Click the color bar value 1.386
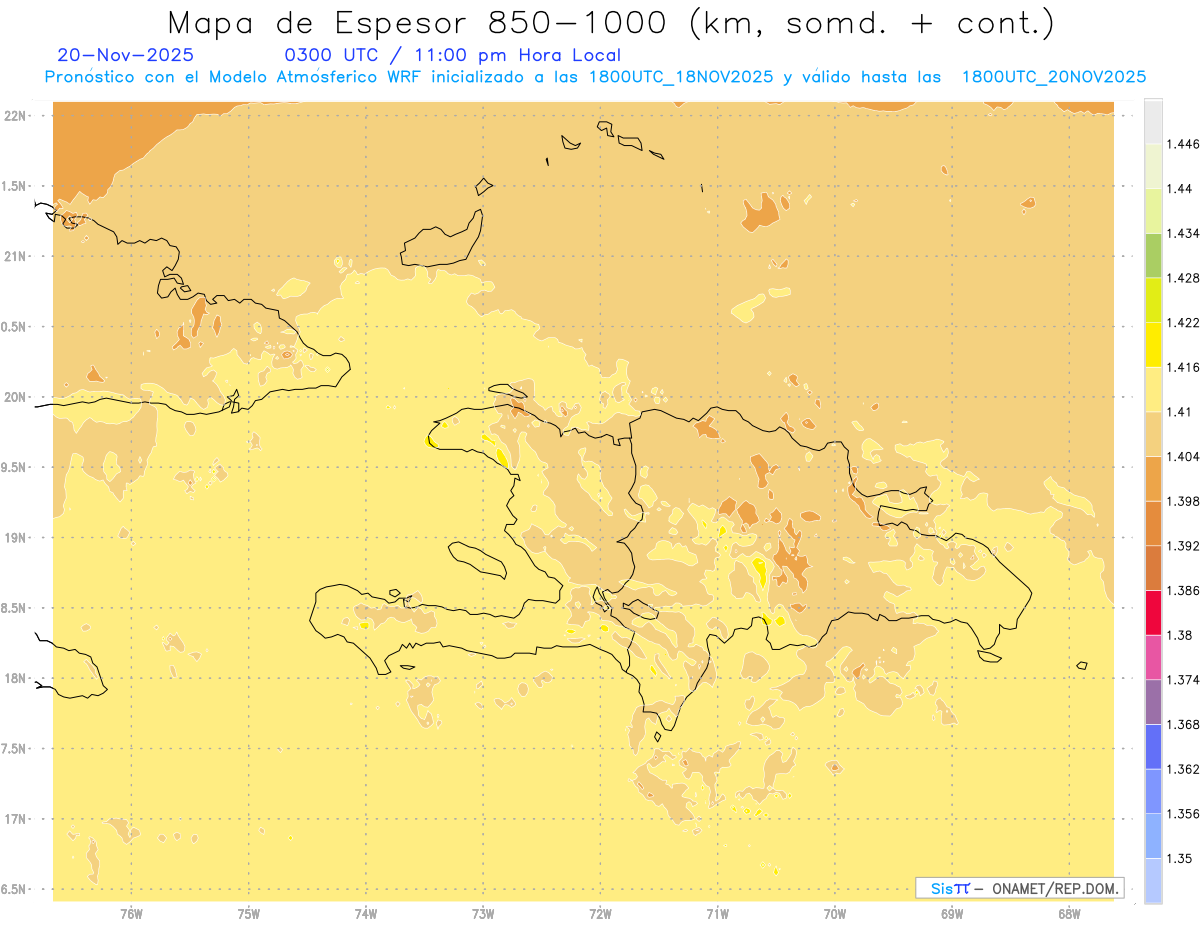Viewport: 1200px width, 927px height. (x=1185, y=590)
